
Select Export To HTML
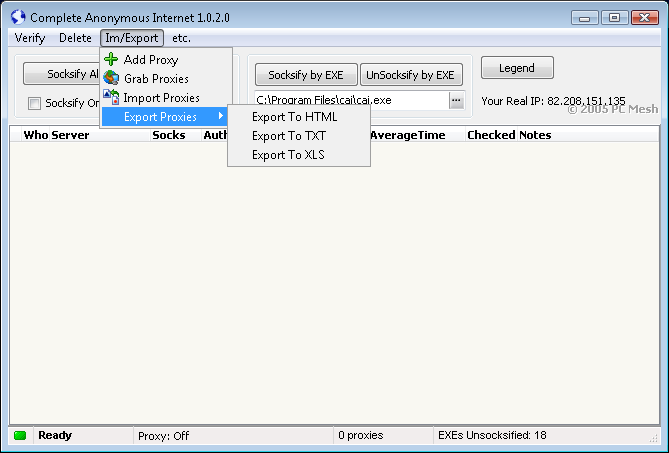299,117
